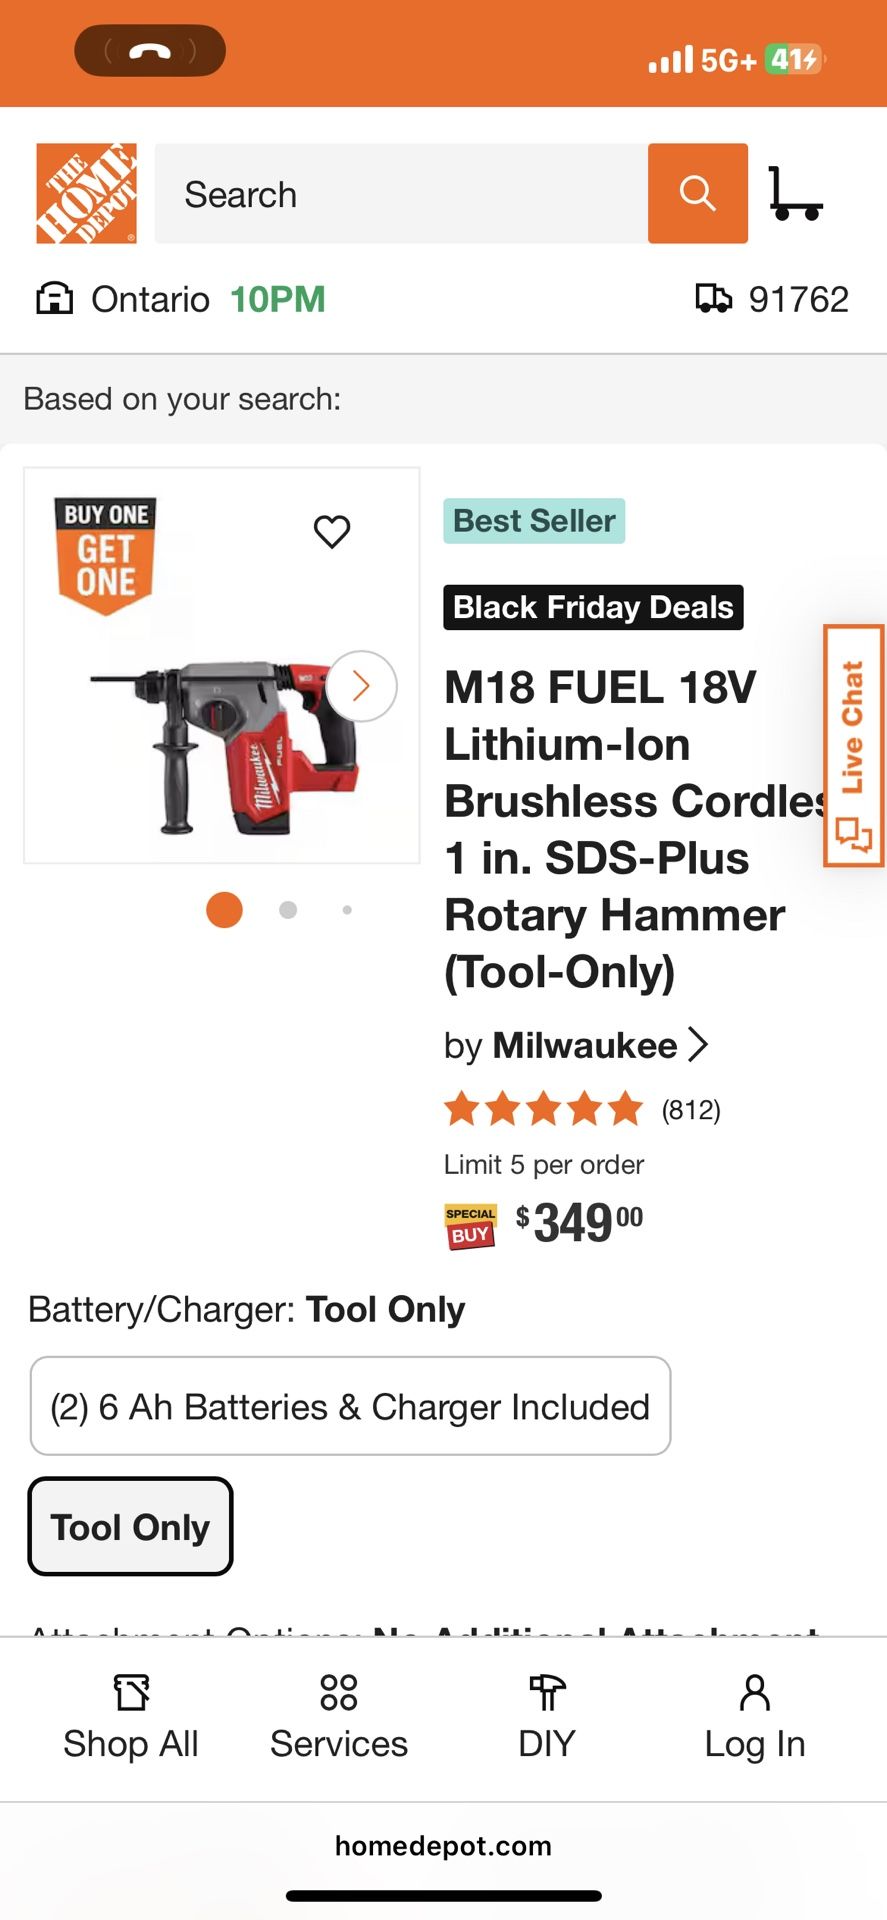Expand the Milwaukee brand page via chevron
Viewport: 887px width, 1920px height.
click(x=697, y=1044)
